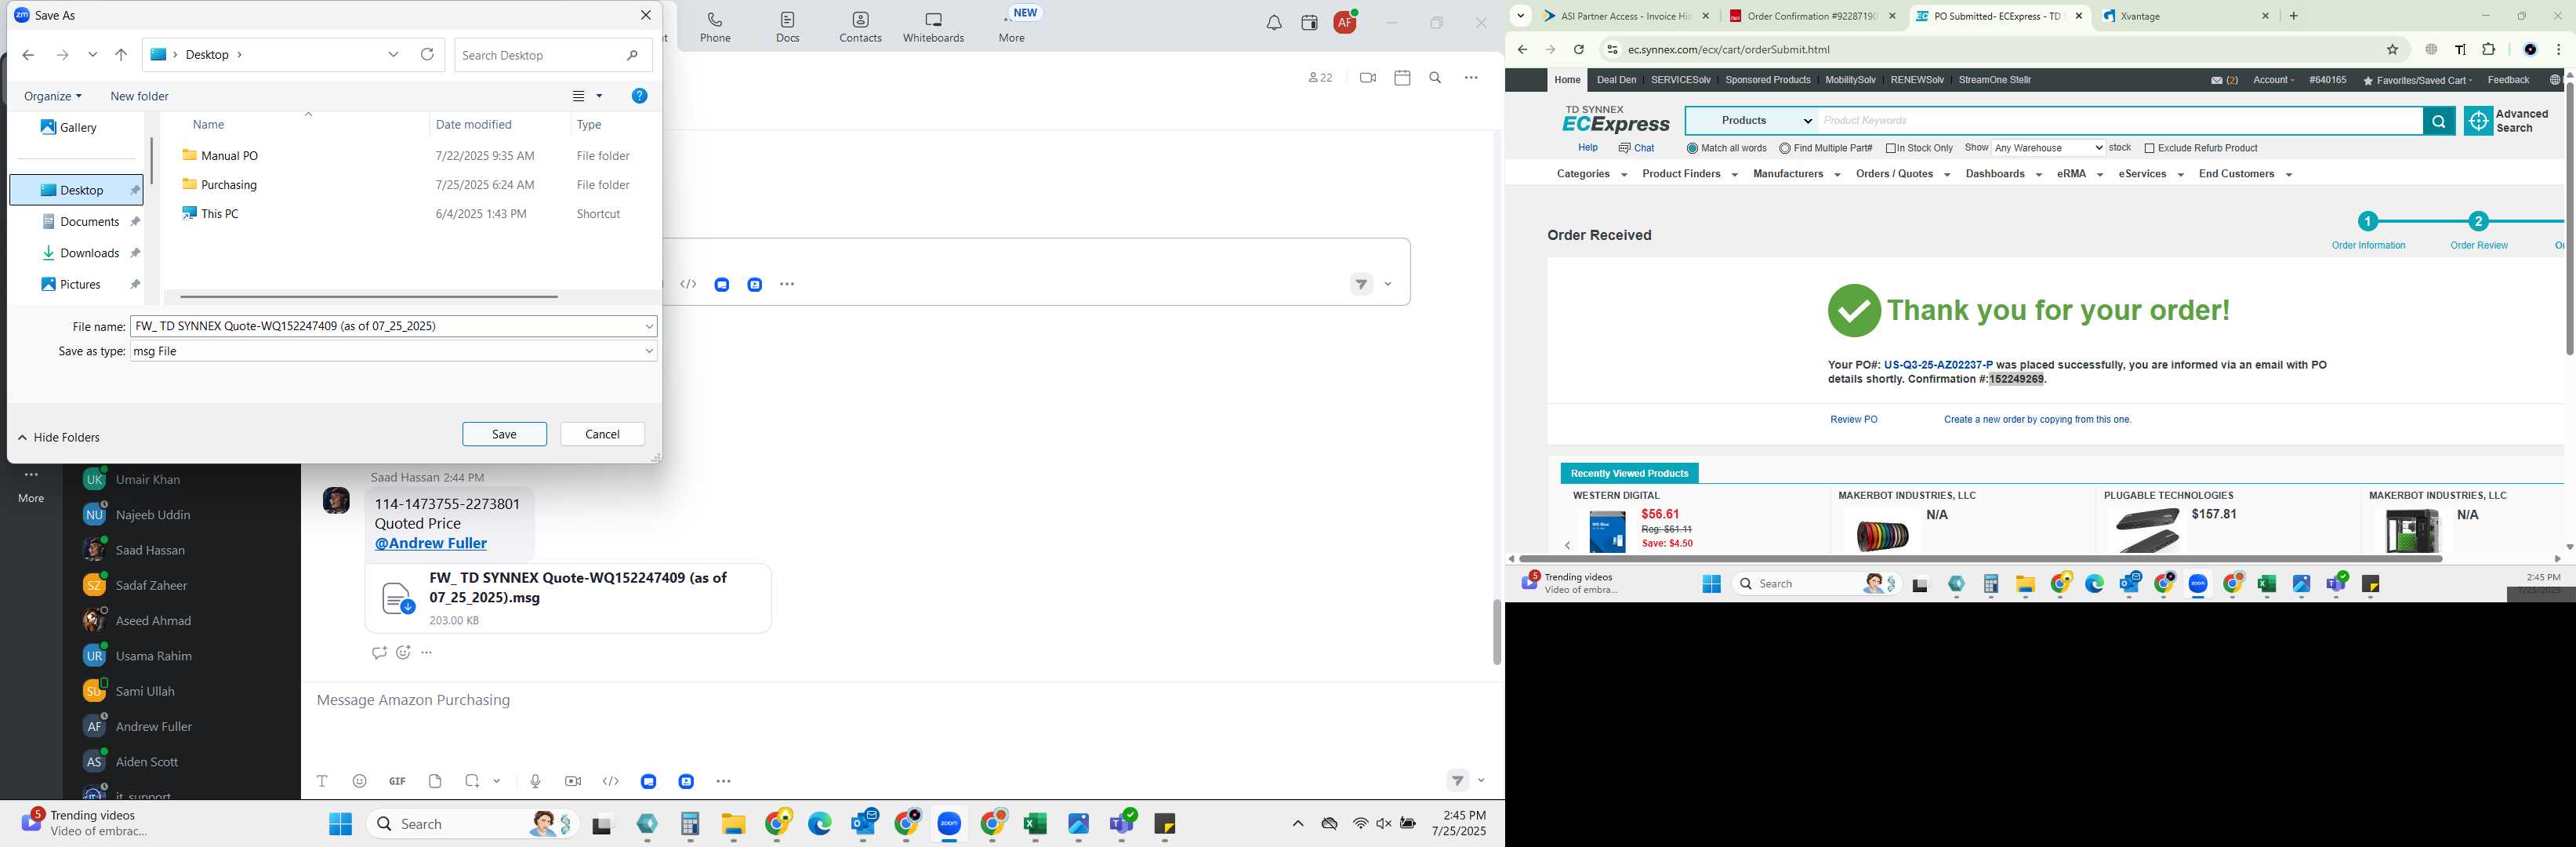Mention link @Andrew Fuller in chat
Image resolution: width=2576 pixels, height=847 pixels.
tap(430, 544)
